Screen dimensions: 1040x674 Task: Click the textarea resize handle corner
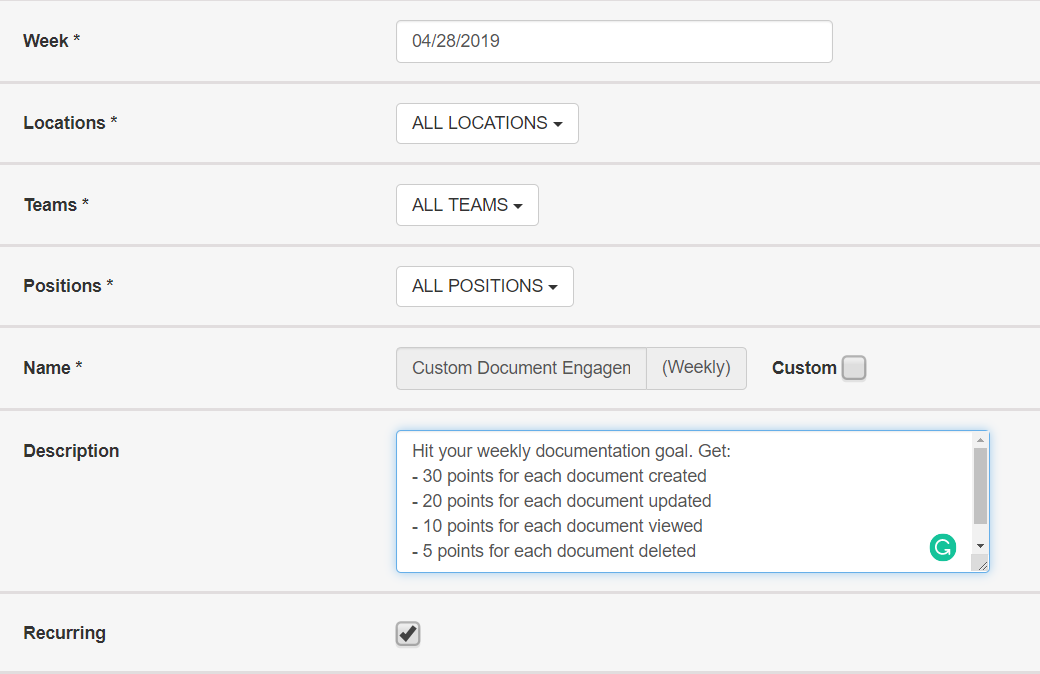(981, 564)
